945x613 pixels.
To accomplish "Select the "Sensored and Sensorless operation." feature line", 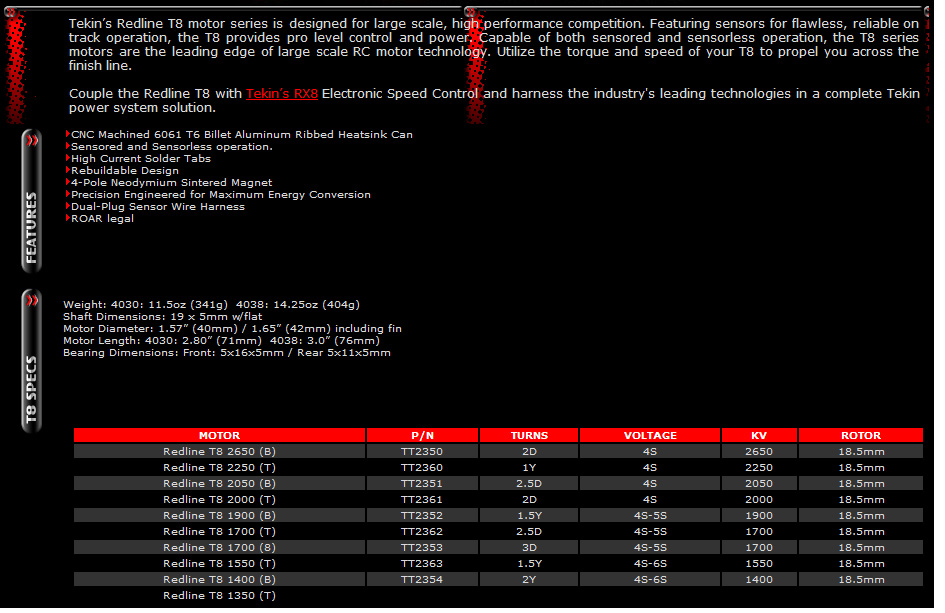I will (x=172, y=146).
